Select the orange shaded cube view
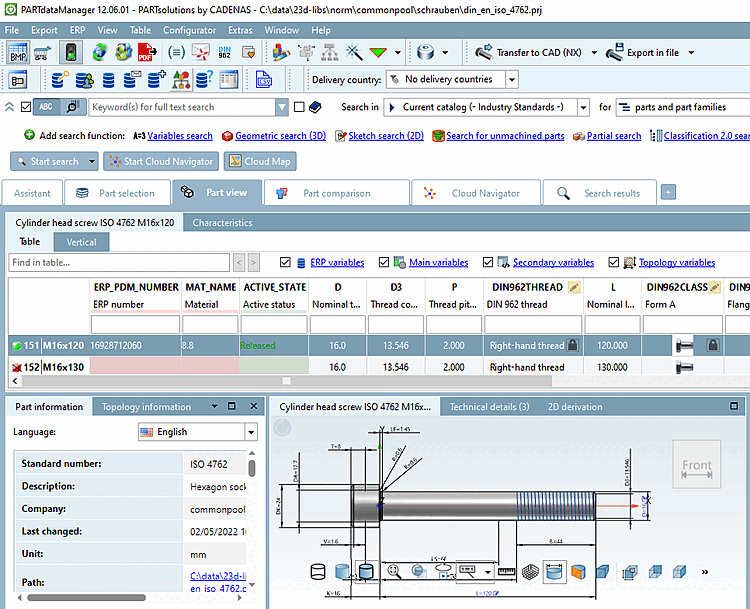 (577, 571)
